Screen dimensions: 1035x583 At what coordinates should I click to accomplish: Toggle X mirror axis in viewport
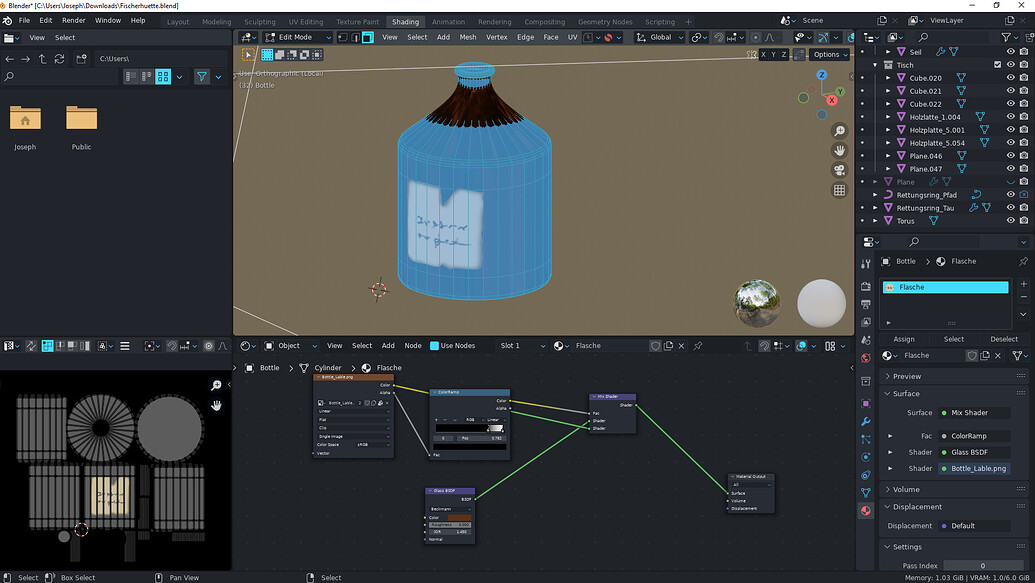coord(763,55)
